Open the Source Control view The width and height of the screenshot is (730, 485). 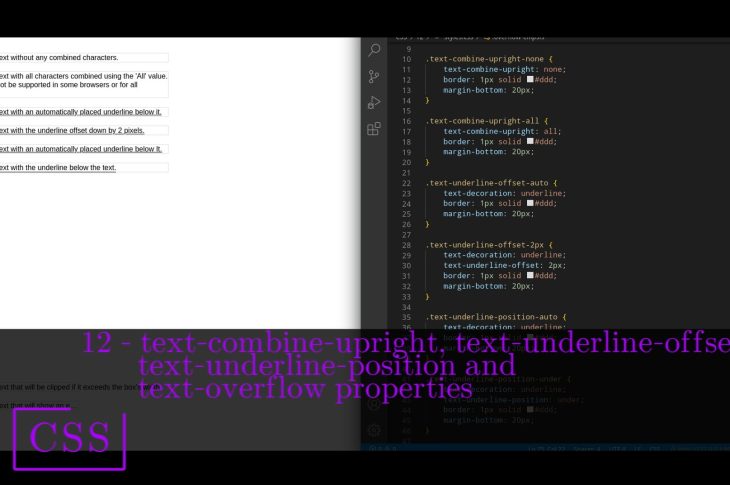tap(374, 76)
